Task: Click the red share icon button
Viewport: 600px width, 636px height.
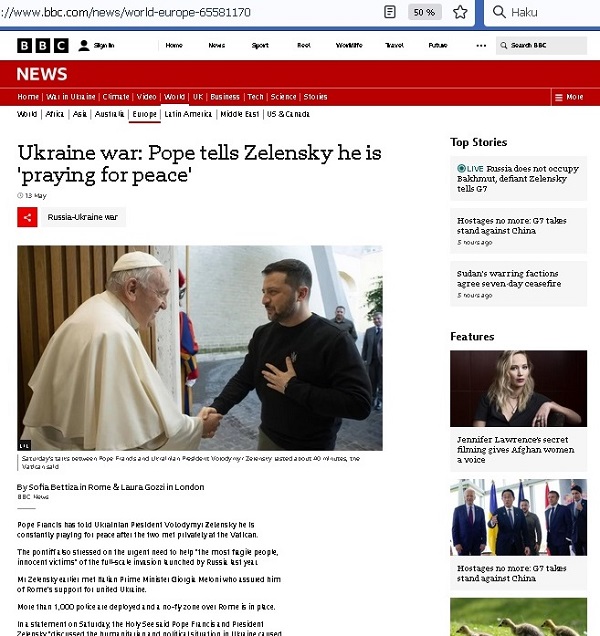Action: pos(27,217)
